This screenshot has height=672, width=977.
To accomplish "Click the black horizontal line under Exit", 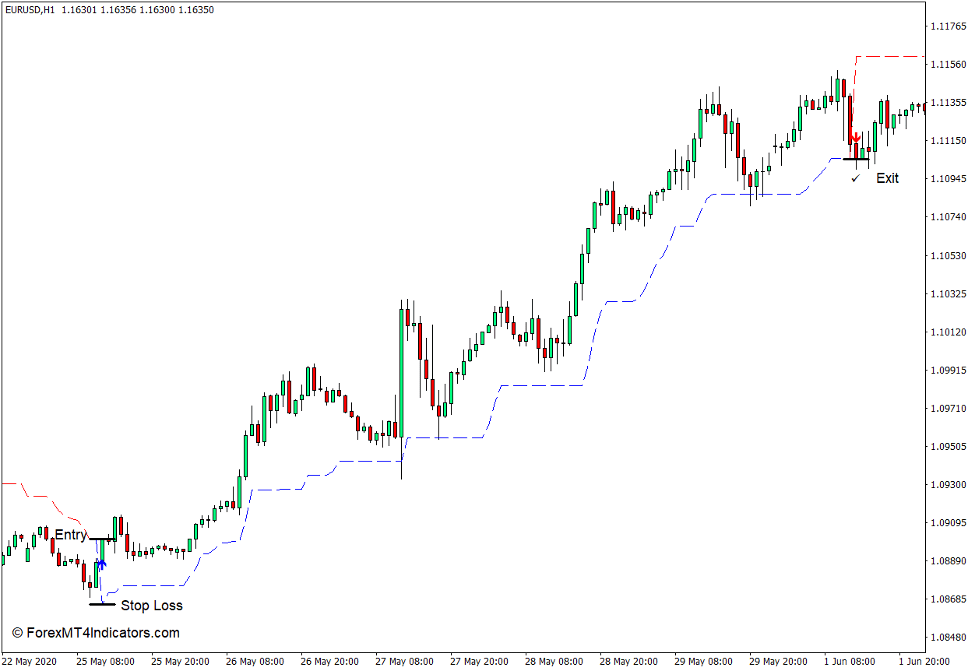I will [856, 159].
